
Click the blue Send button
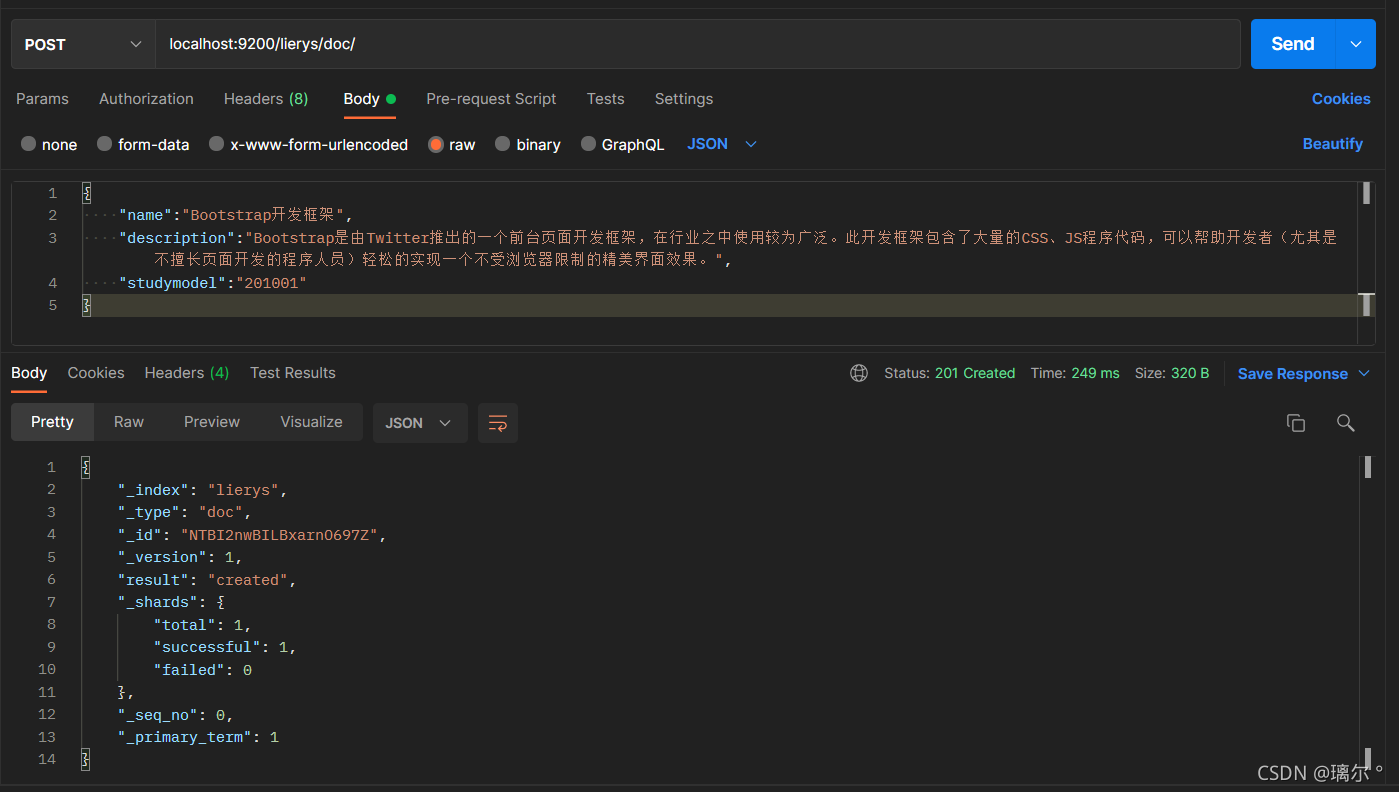pos(1292,44)
